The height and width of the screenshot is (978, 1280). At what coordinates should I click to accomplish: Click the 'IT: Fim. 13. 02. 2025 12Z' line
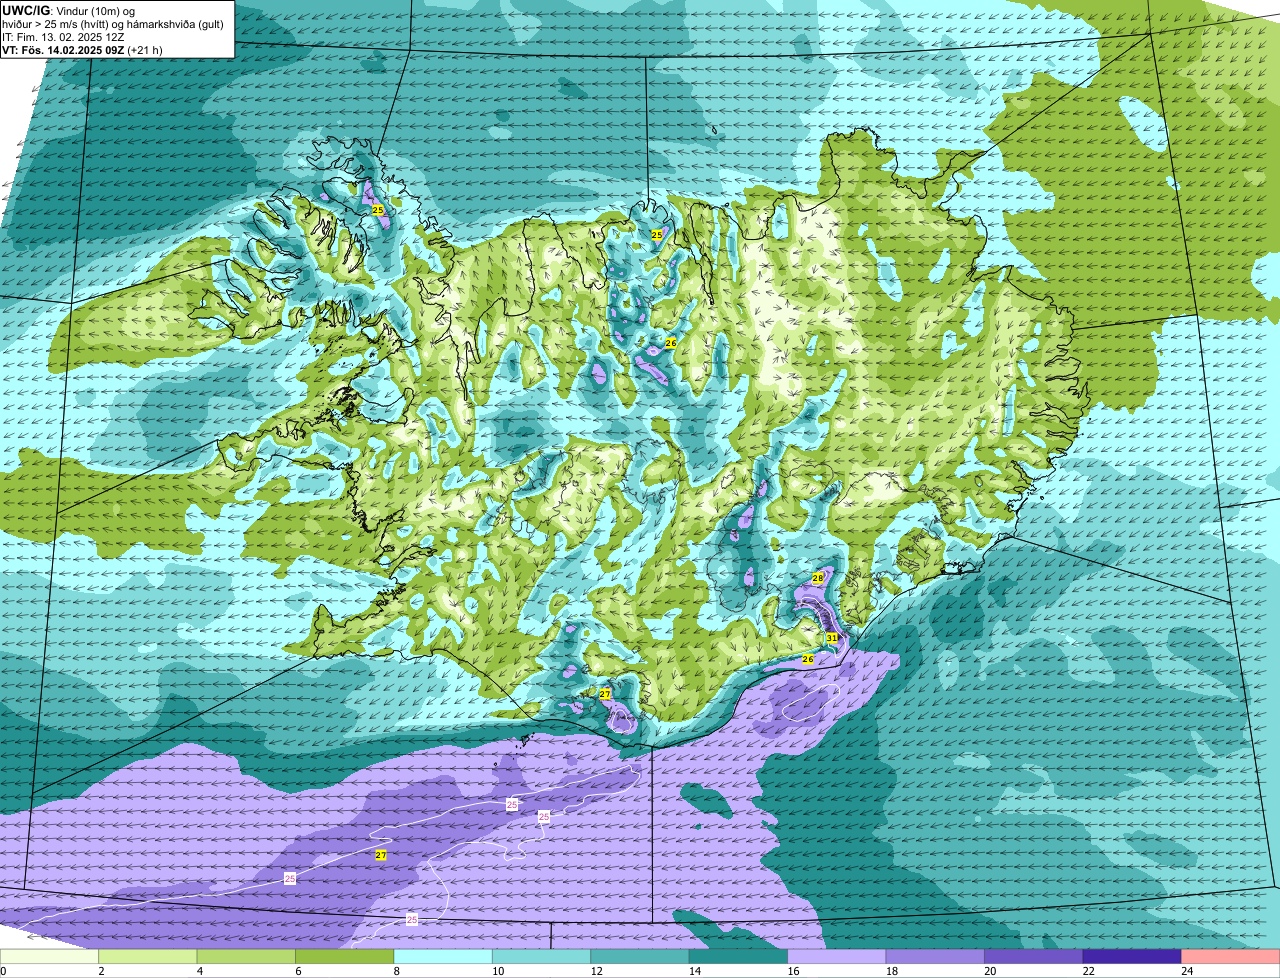click(x=64, y=36)
